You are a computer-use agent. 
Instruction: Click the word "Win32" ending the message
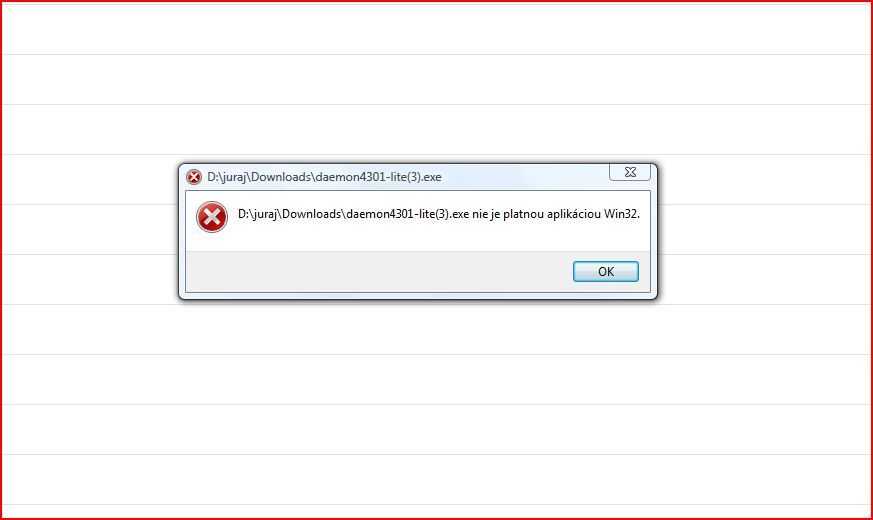click(621, 214)
